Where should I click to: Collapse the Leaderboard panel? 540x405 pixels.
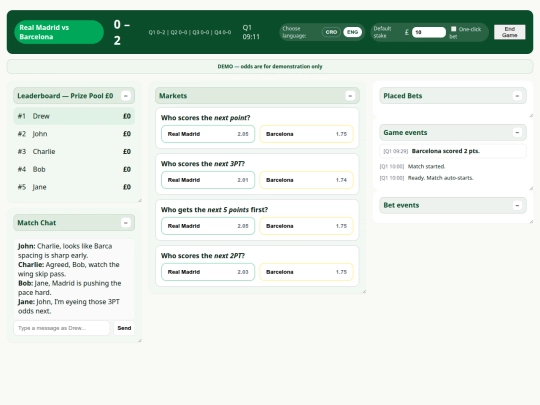pos(126,96)
